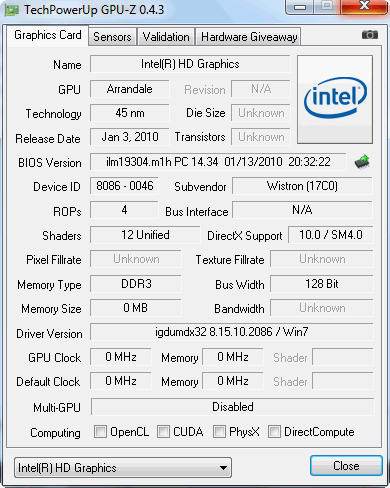Toggle the DirectCompute checkbox
This screenshot has width=390, height=488.
click(x=274, y=431)
